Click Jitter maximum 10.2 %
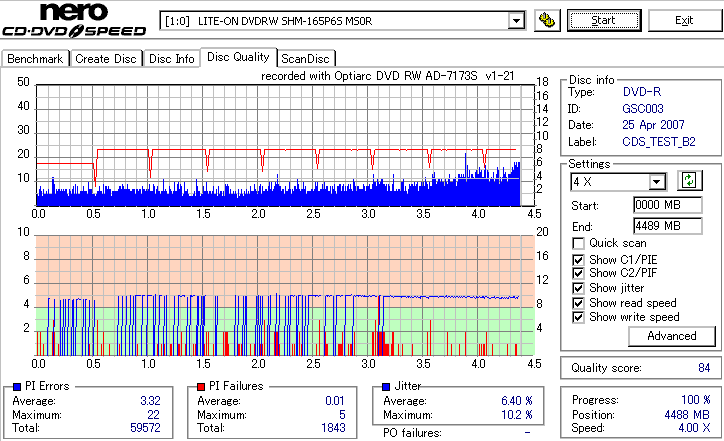Image resolution: width=724 pixels, height=441 pixels. 517,415
